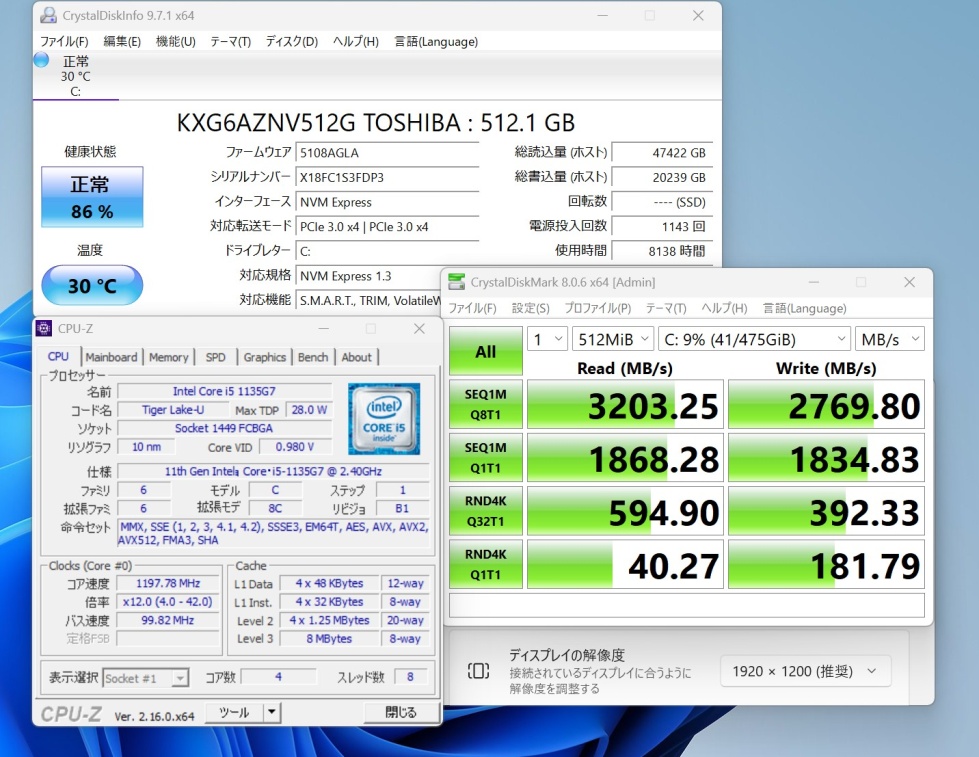Open ディスク(D) menu in CrystalDiskInfo

pos(292,41)
